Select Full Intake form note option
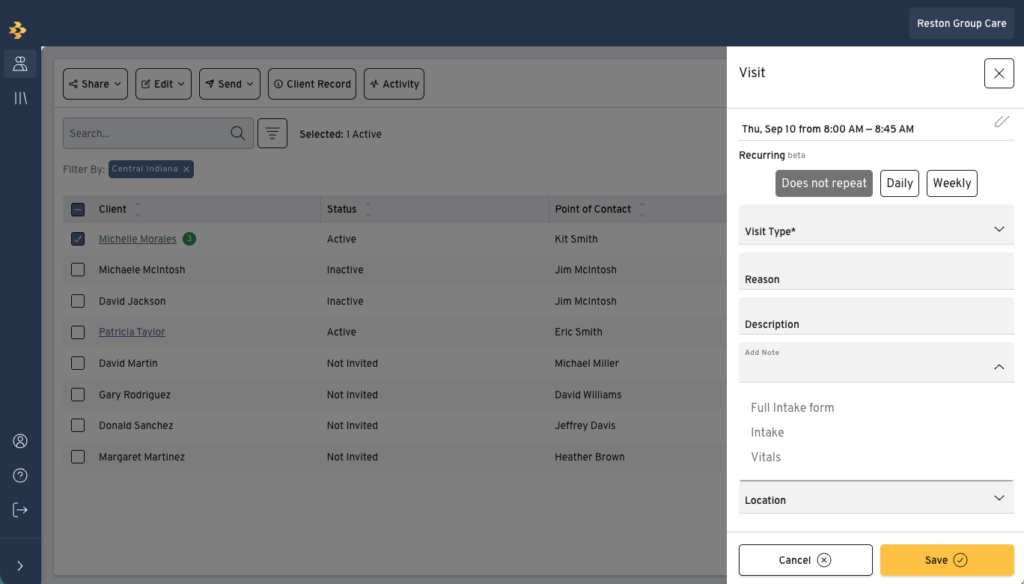This screenshot has width=1024, height=584. (x=792, y=408)
